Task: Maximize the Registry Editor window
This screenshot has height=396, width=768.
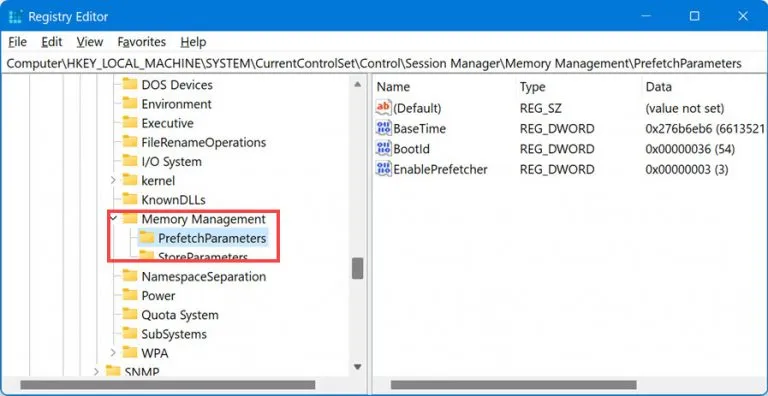Action: click(x=694, y=16)
